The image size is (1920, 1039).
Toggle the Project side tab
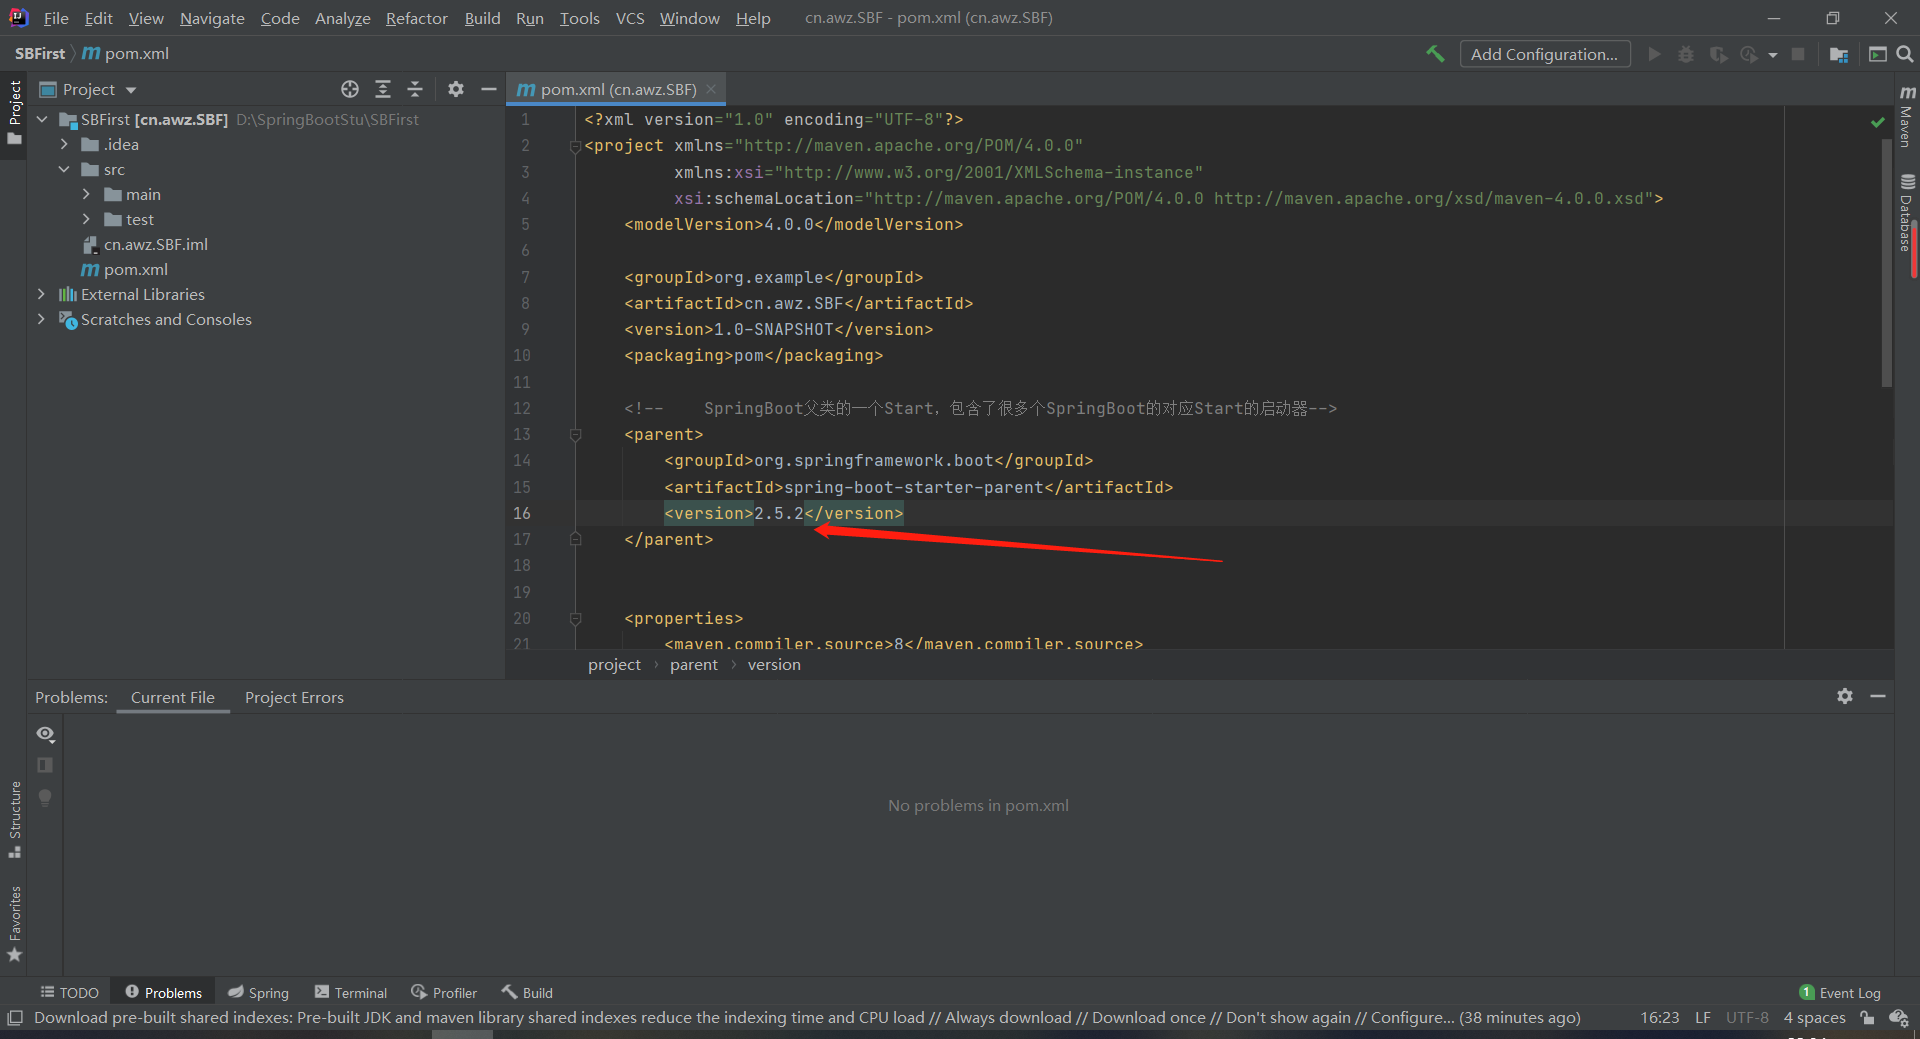pos(14,112)
